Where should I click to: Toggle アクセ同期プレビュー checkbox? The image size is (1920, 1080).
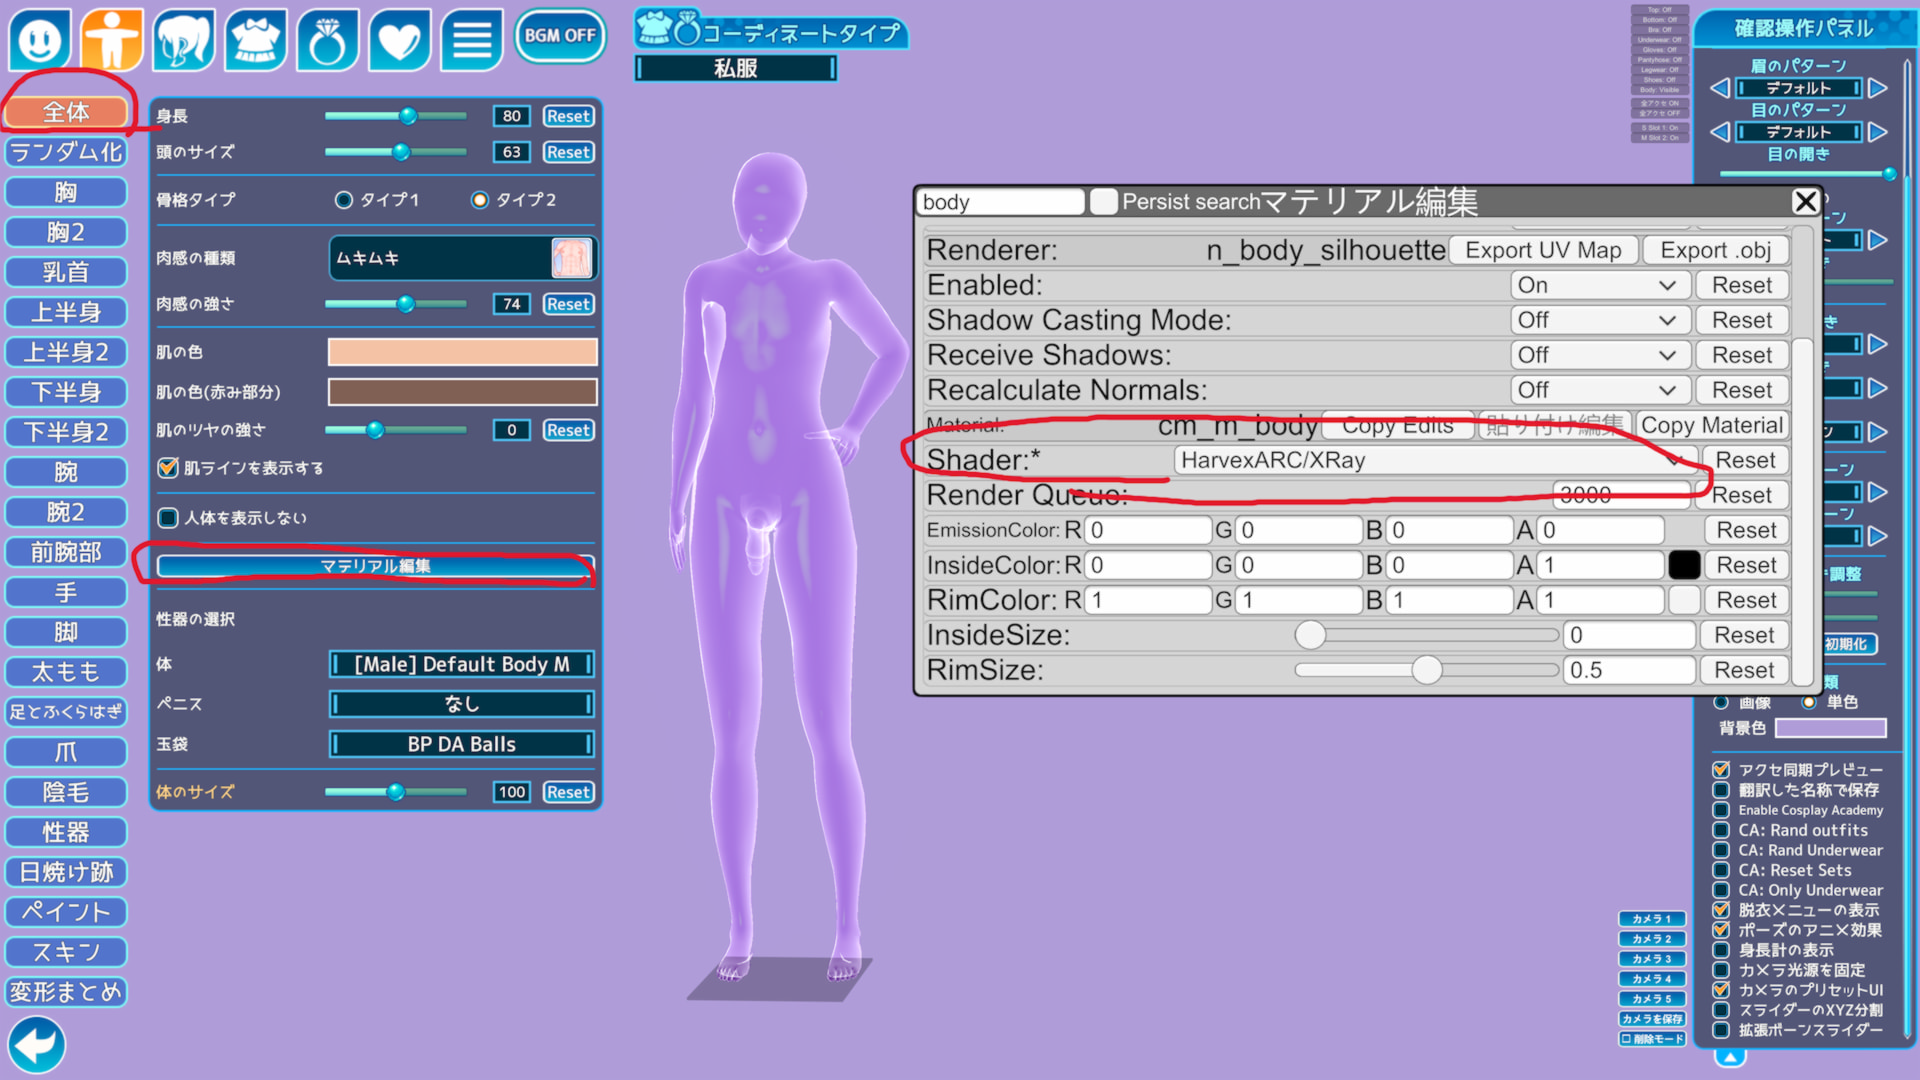coord(1721,770)
